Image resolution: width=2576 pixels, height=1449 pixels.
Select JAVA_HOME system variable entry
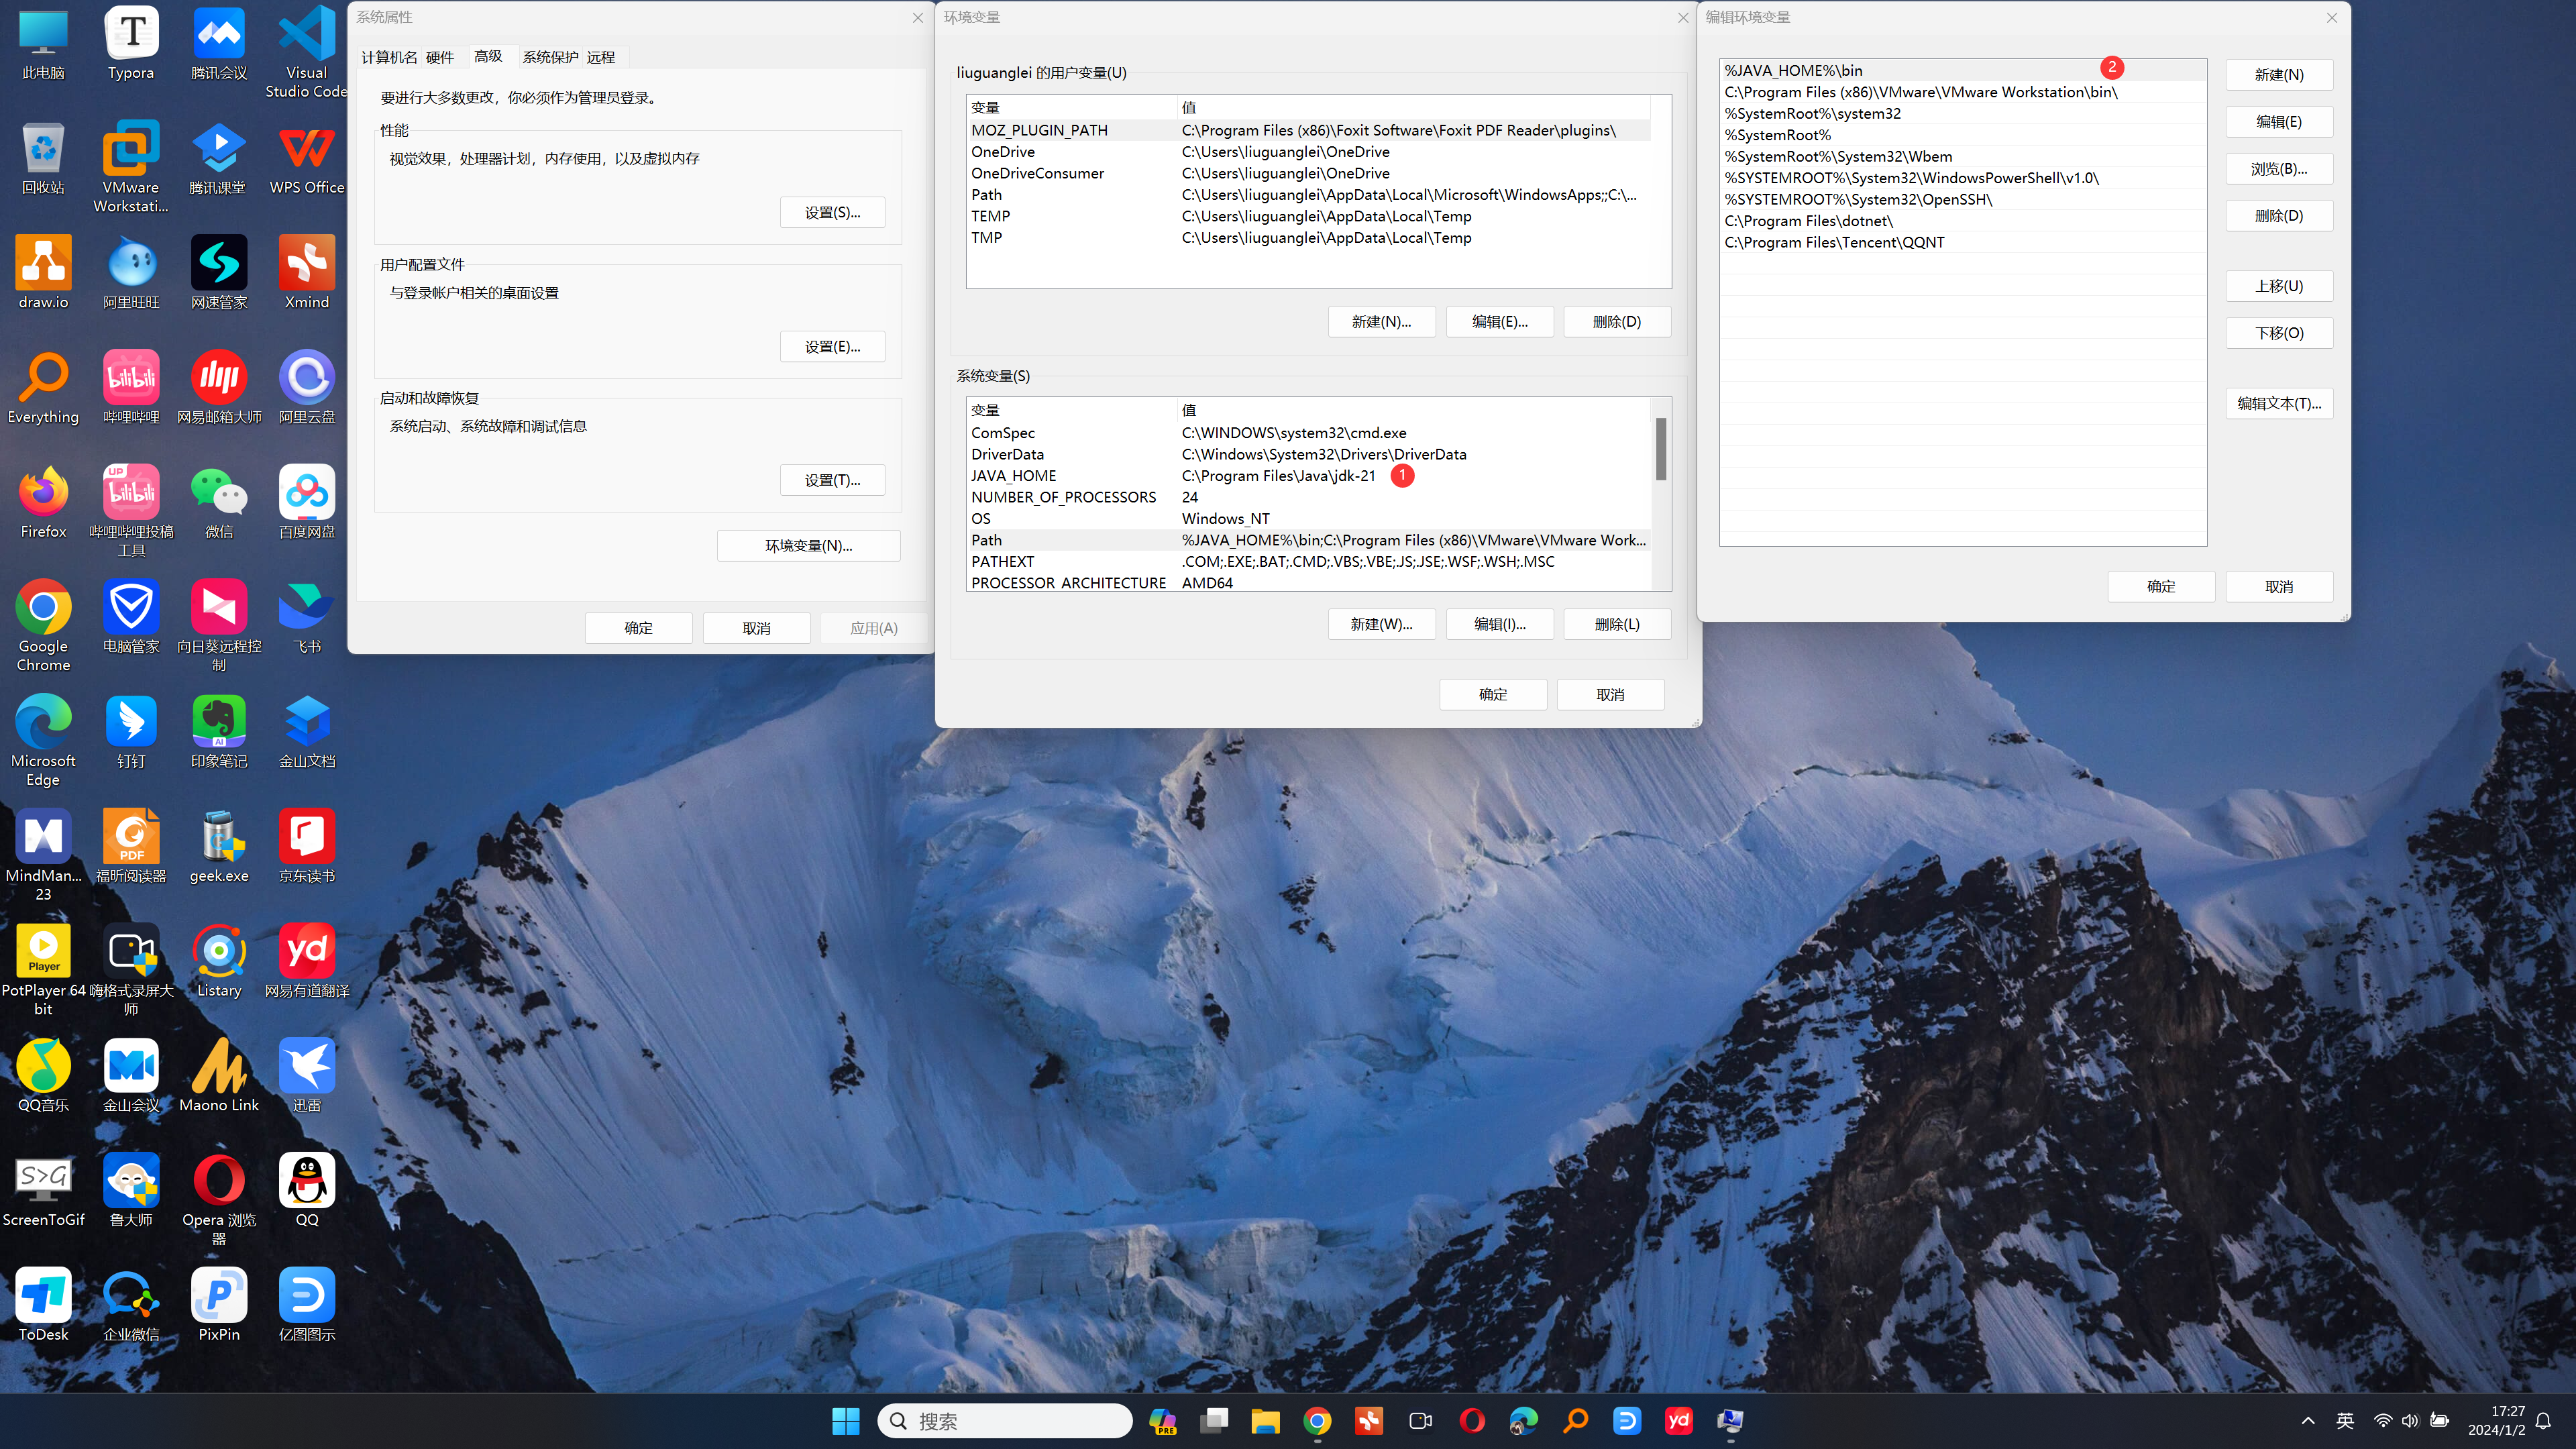click(x=1012, y=476)
